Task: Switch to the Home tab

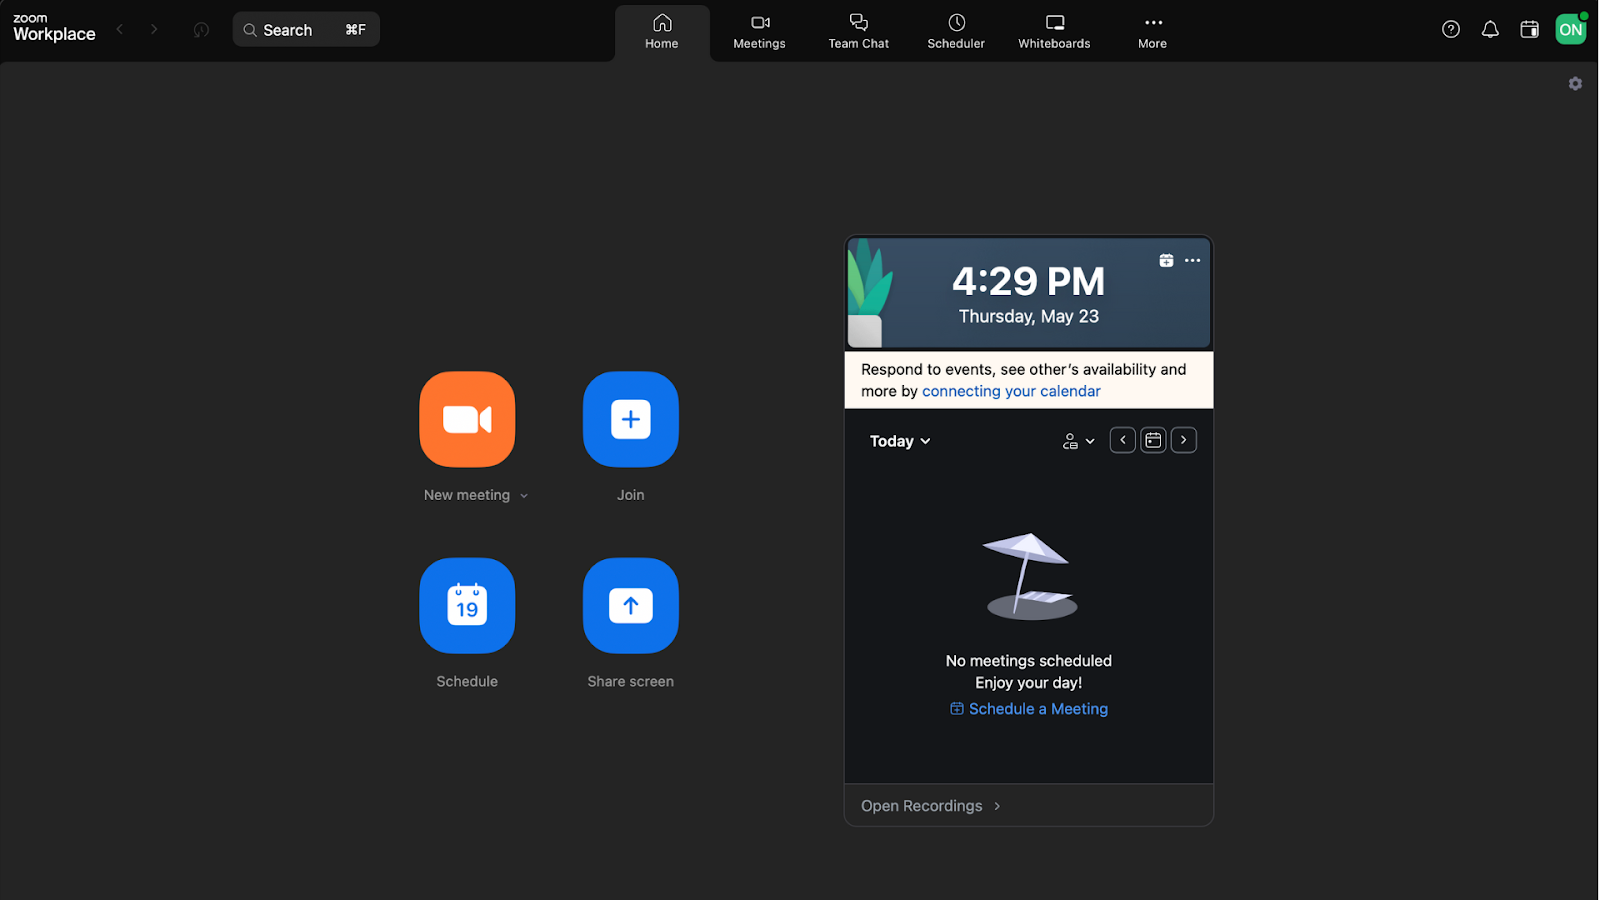Action: [661, 30]
